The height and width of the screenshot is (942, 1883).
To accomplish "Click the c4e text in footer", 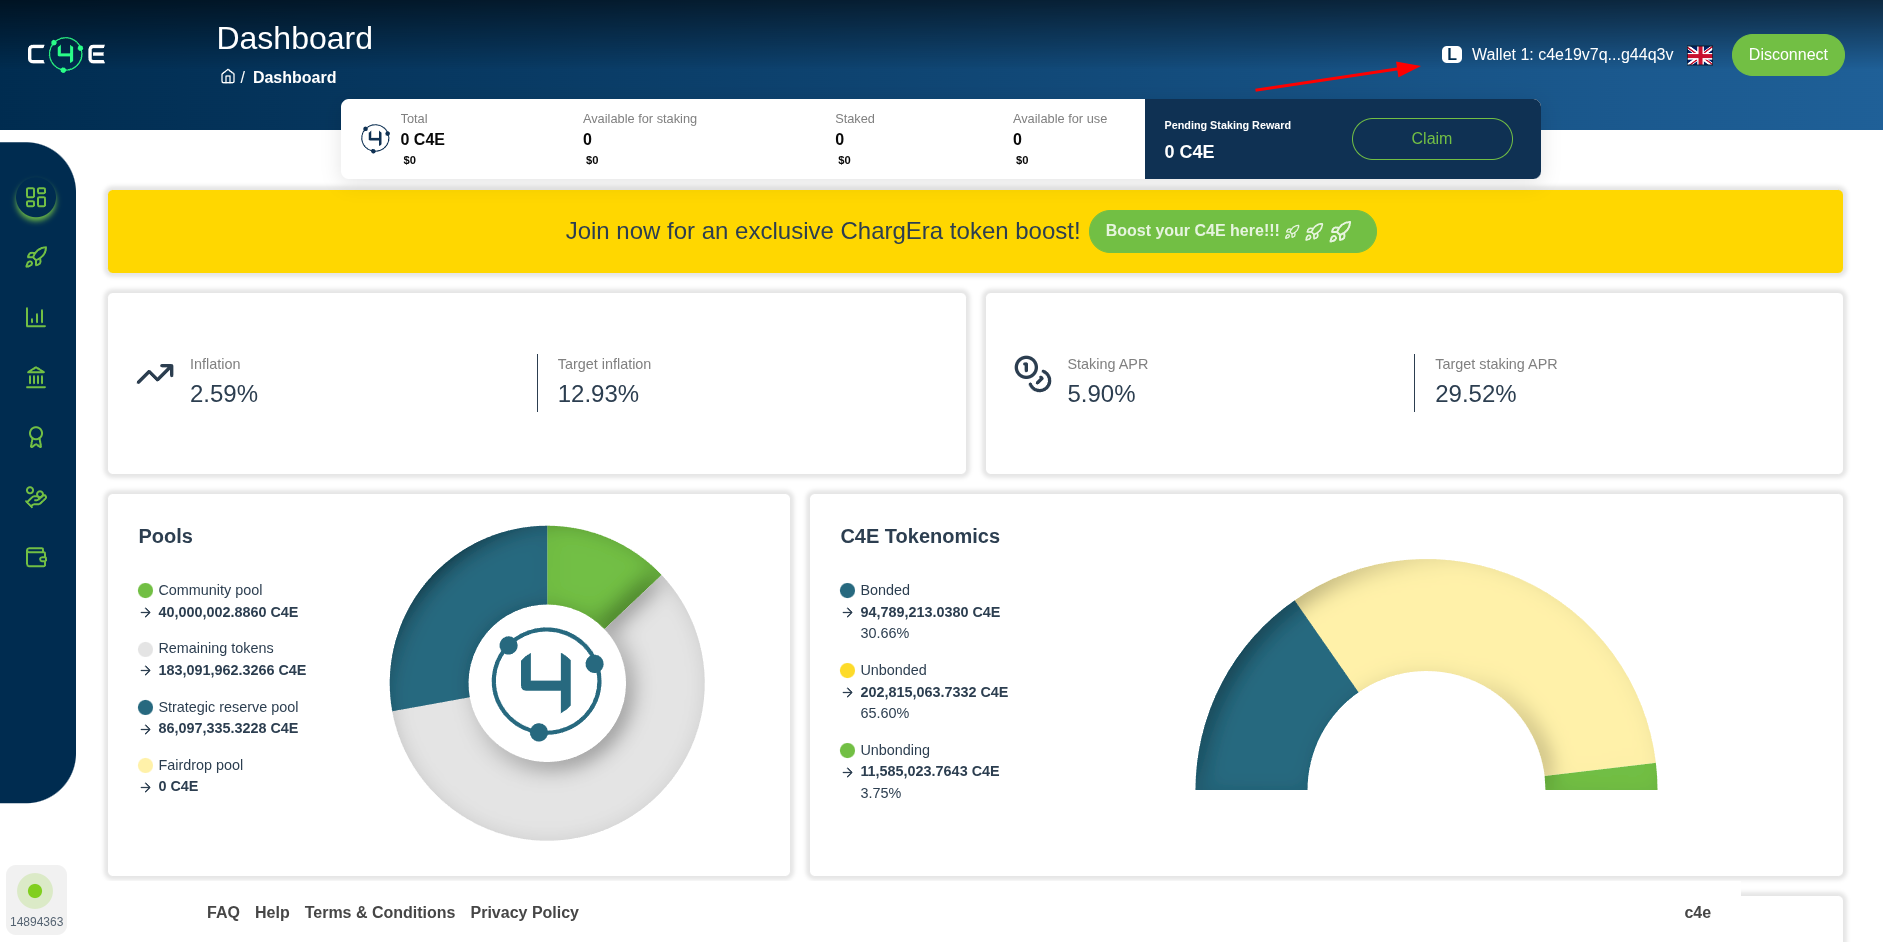I will pos(1697,912).
